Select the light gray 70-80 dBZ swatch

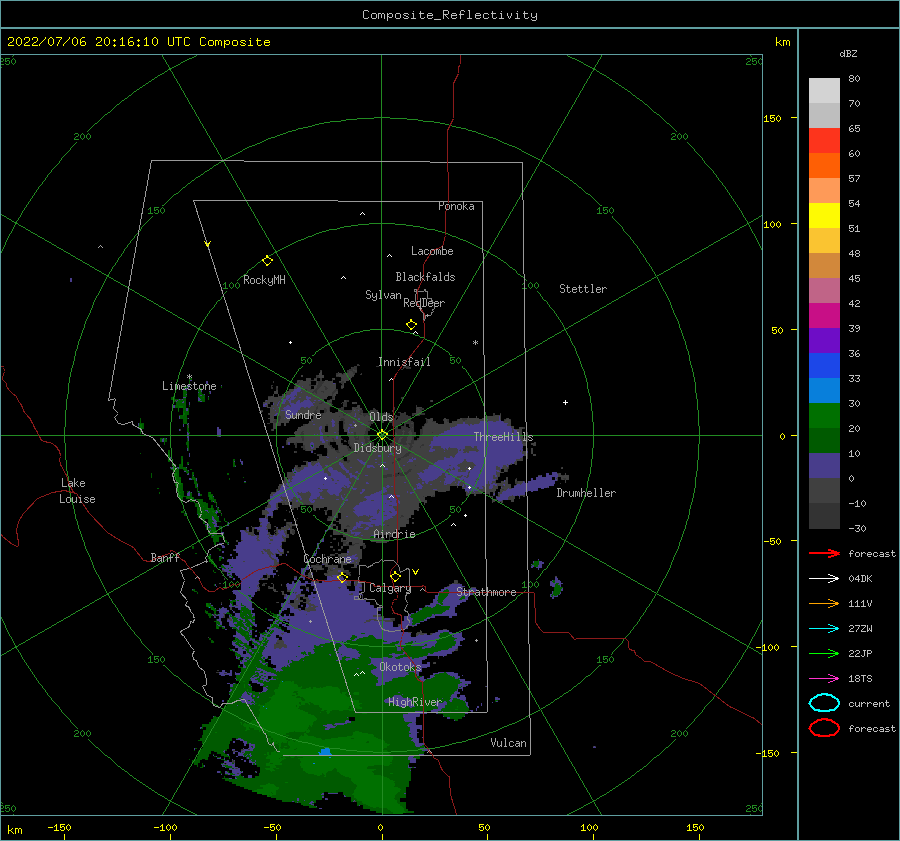(x=824, y=91)
